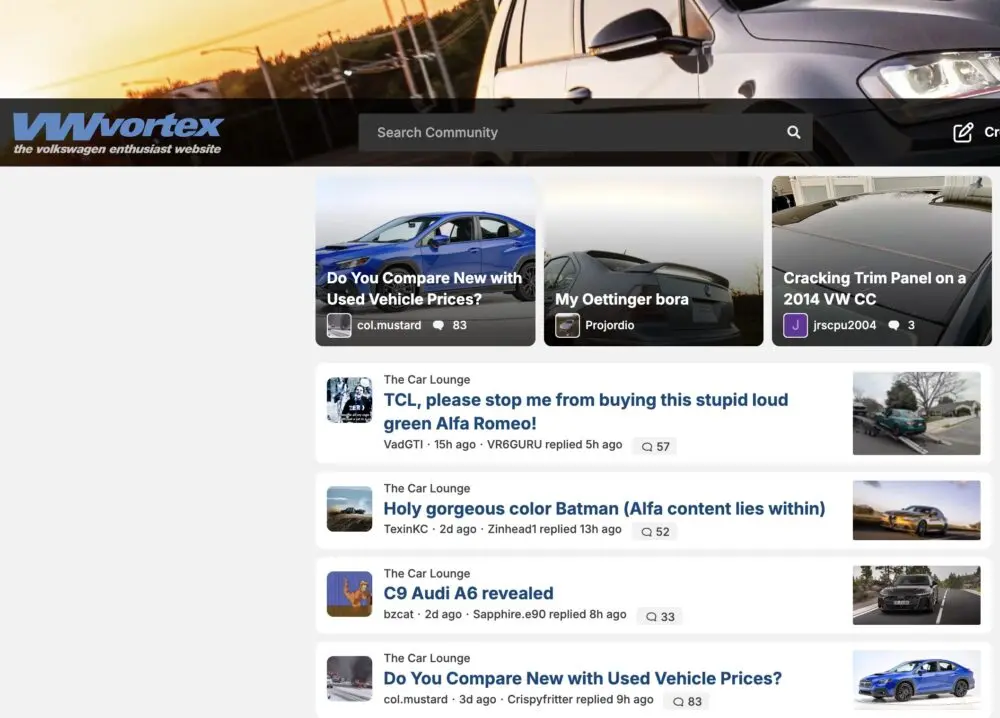The image size is (1000, 718).
Task: Click The Car Lounge above Compare New thread in list
Action: pos(427,658)
